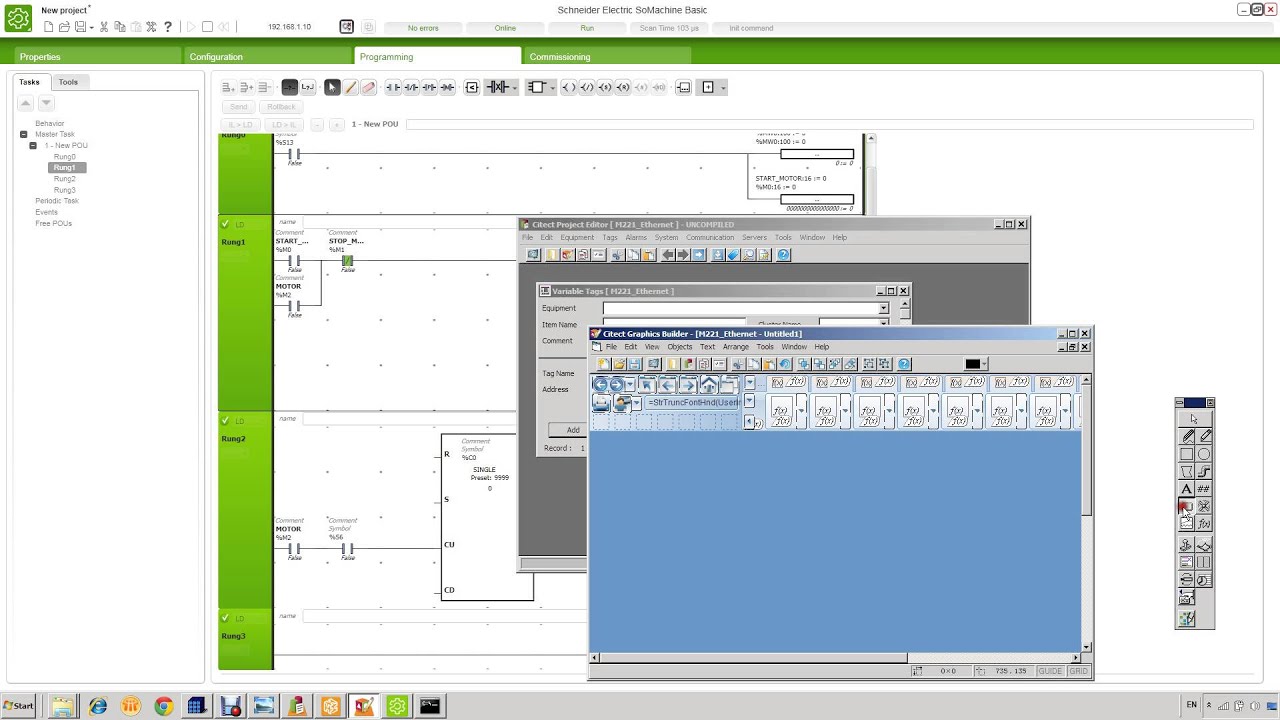Select Rung2 in the task tree

coord(65,179)
